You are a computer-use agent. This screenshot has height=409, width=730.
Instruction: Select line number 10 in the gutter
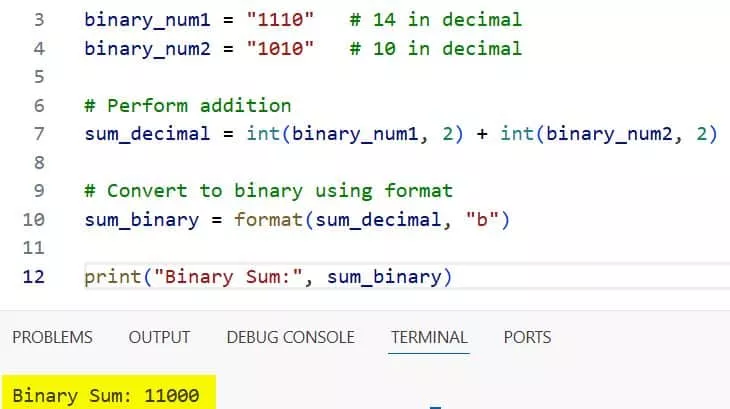34,219
